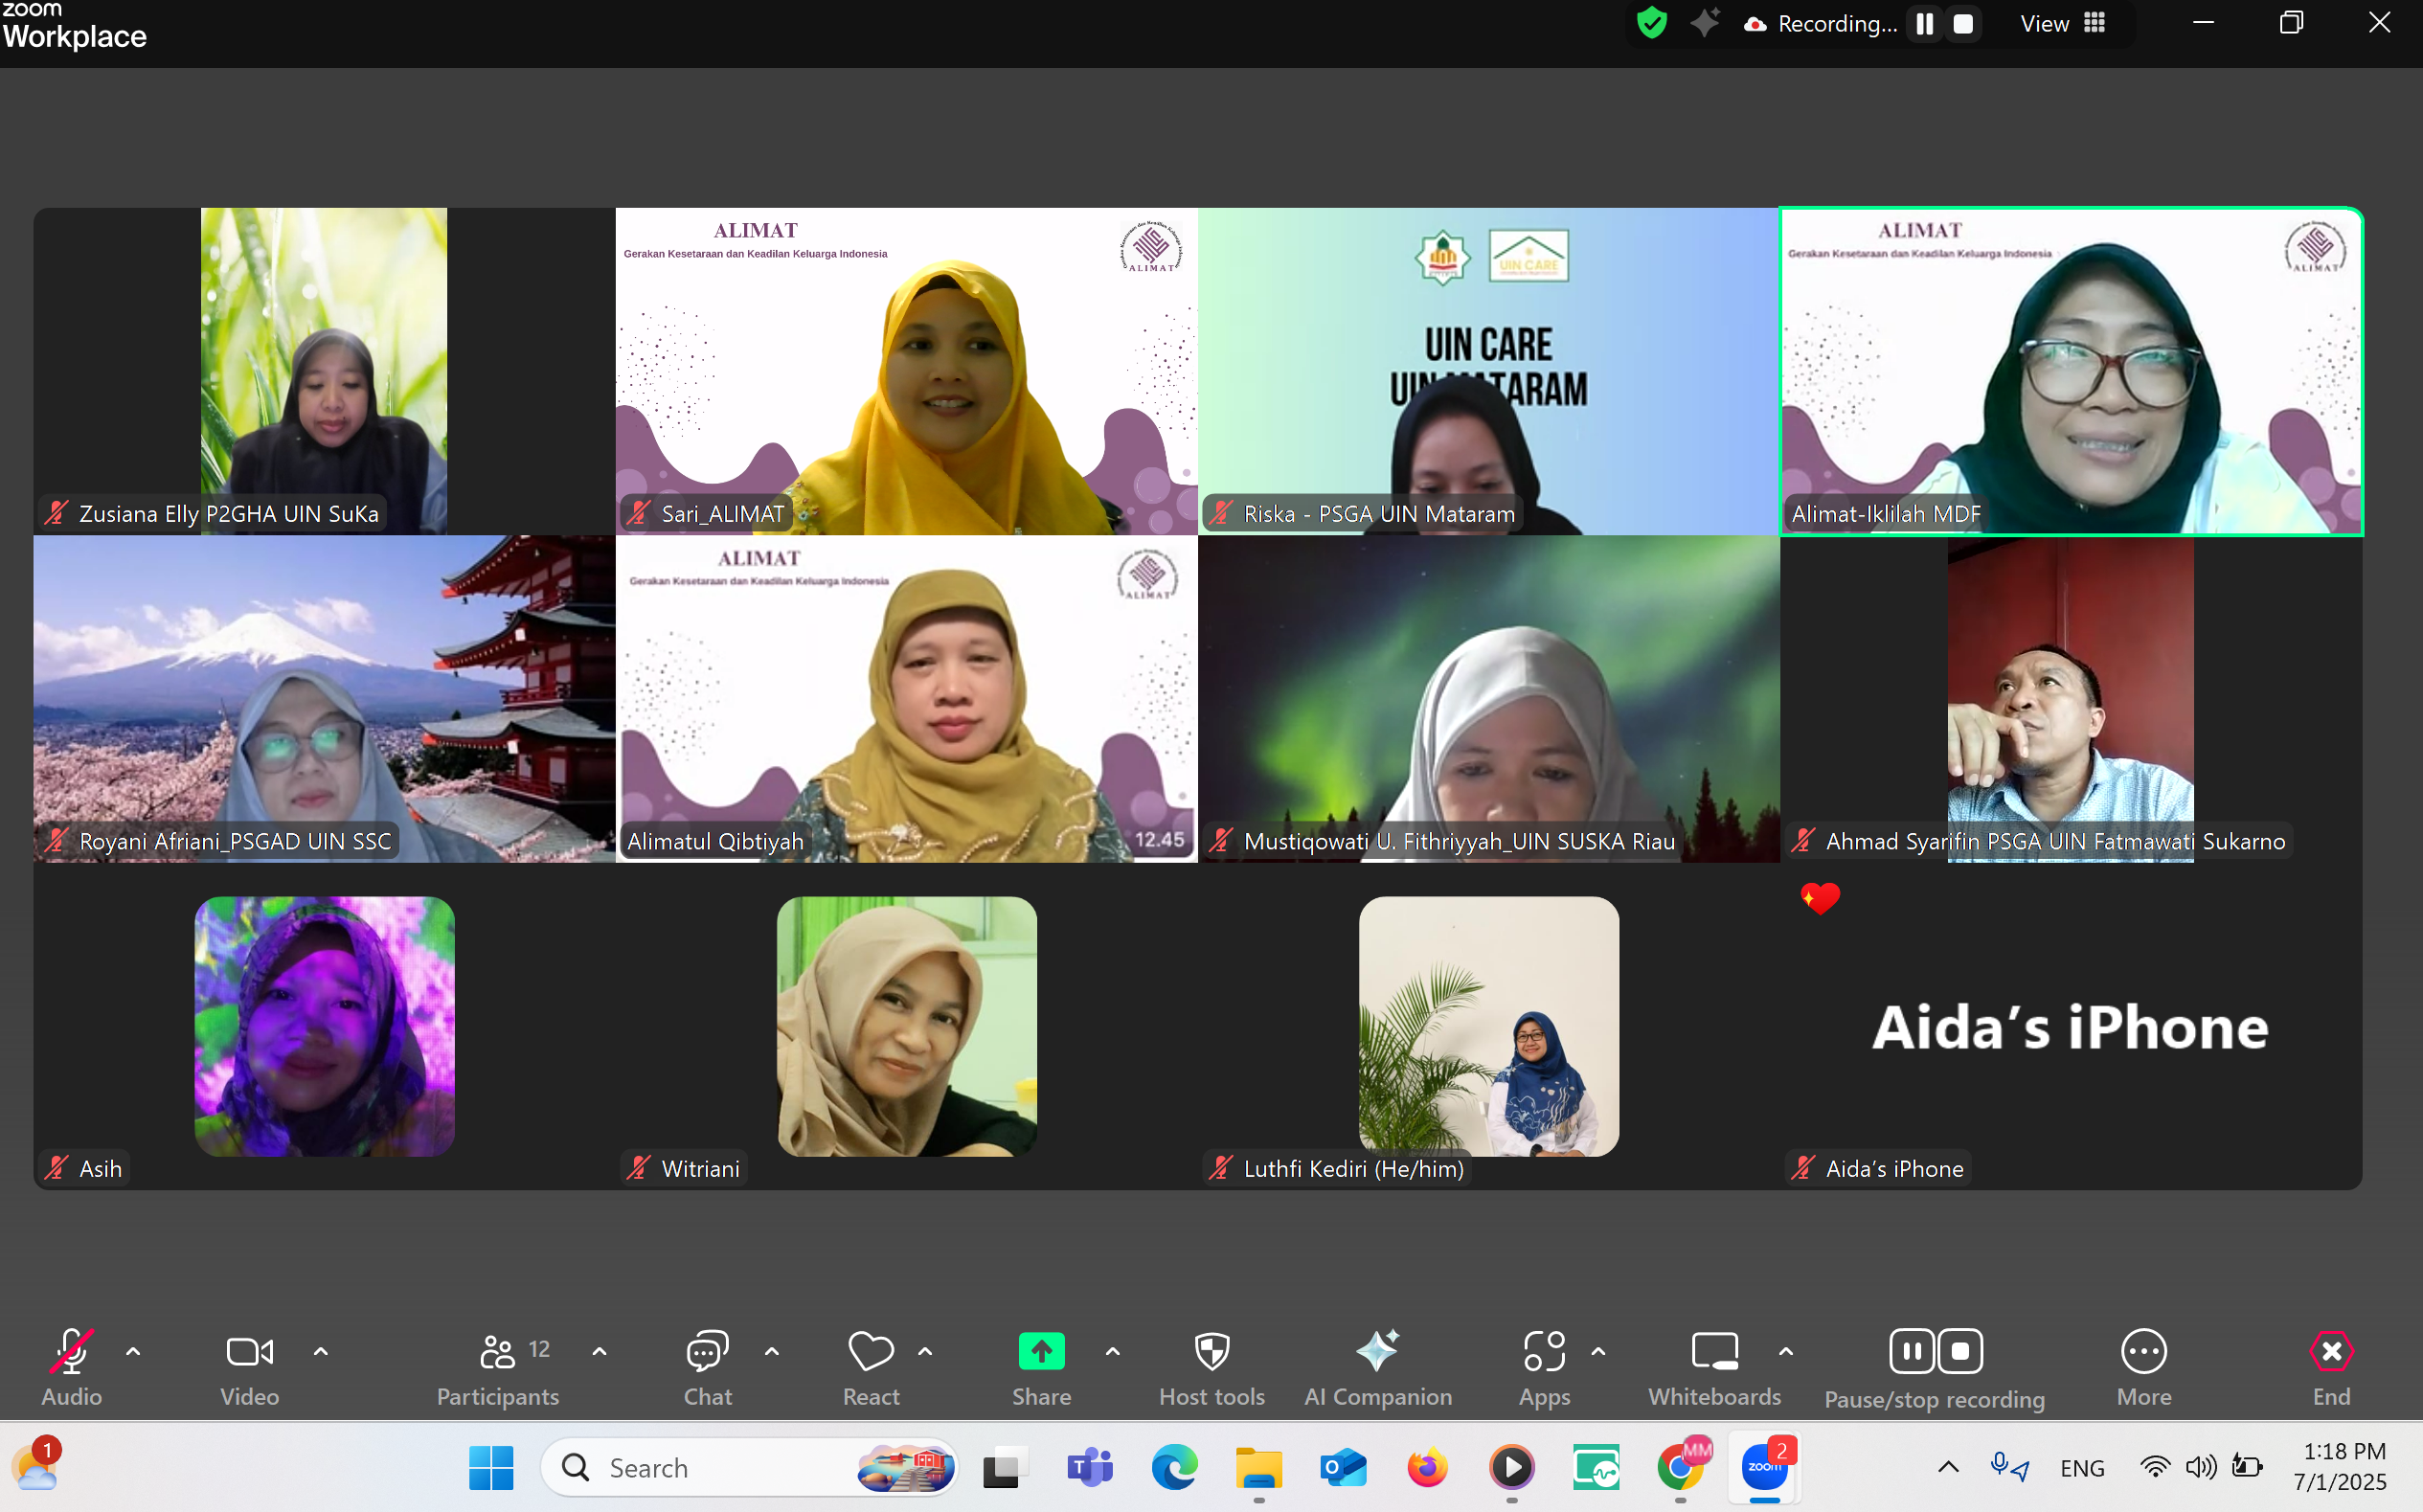This screenshot has width=2423, height=1512.
Task: Open media player taskbar icon
Action: click(1511, 1467)
